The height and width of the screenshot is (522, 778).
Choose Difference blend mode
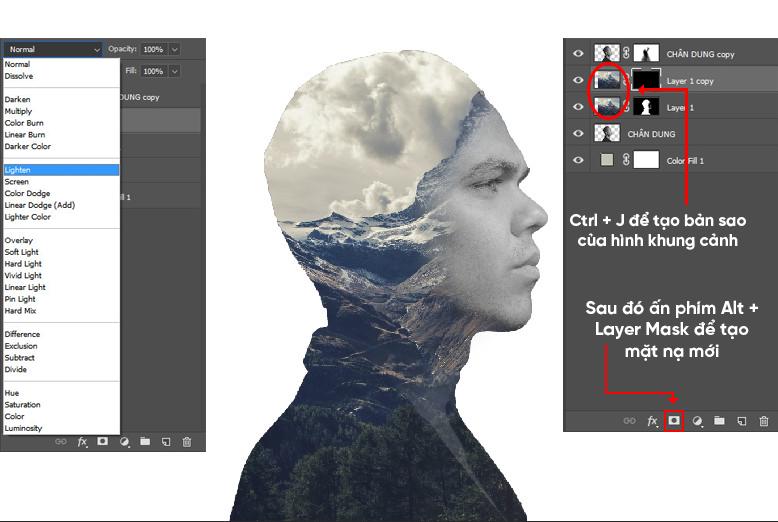(x=61, y=334)
